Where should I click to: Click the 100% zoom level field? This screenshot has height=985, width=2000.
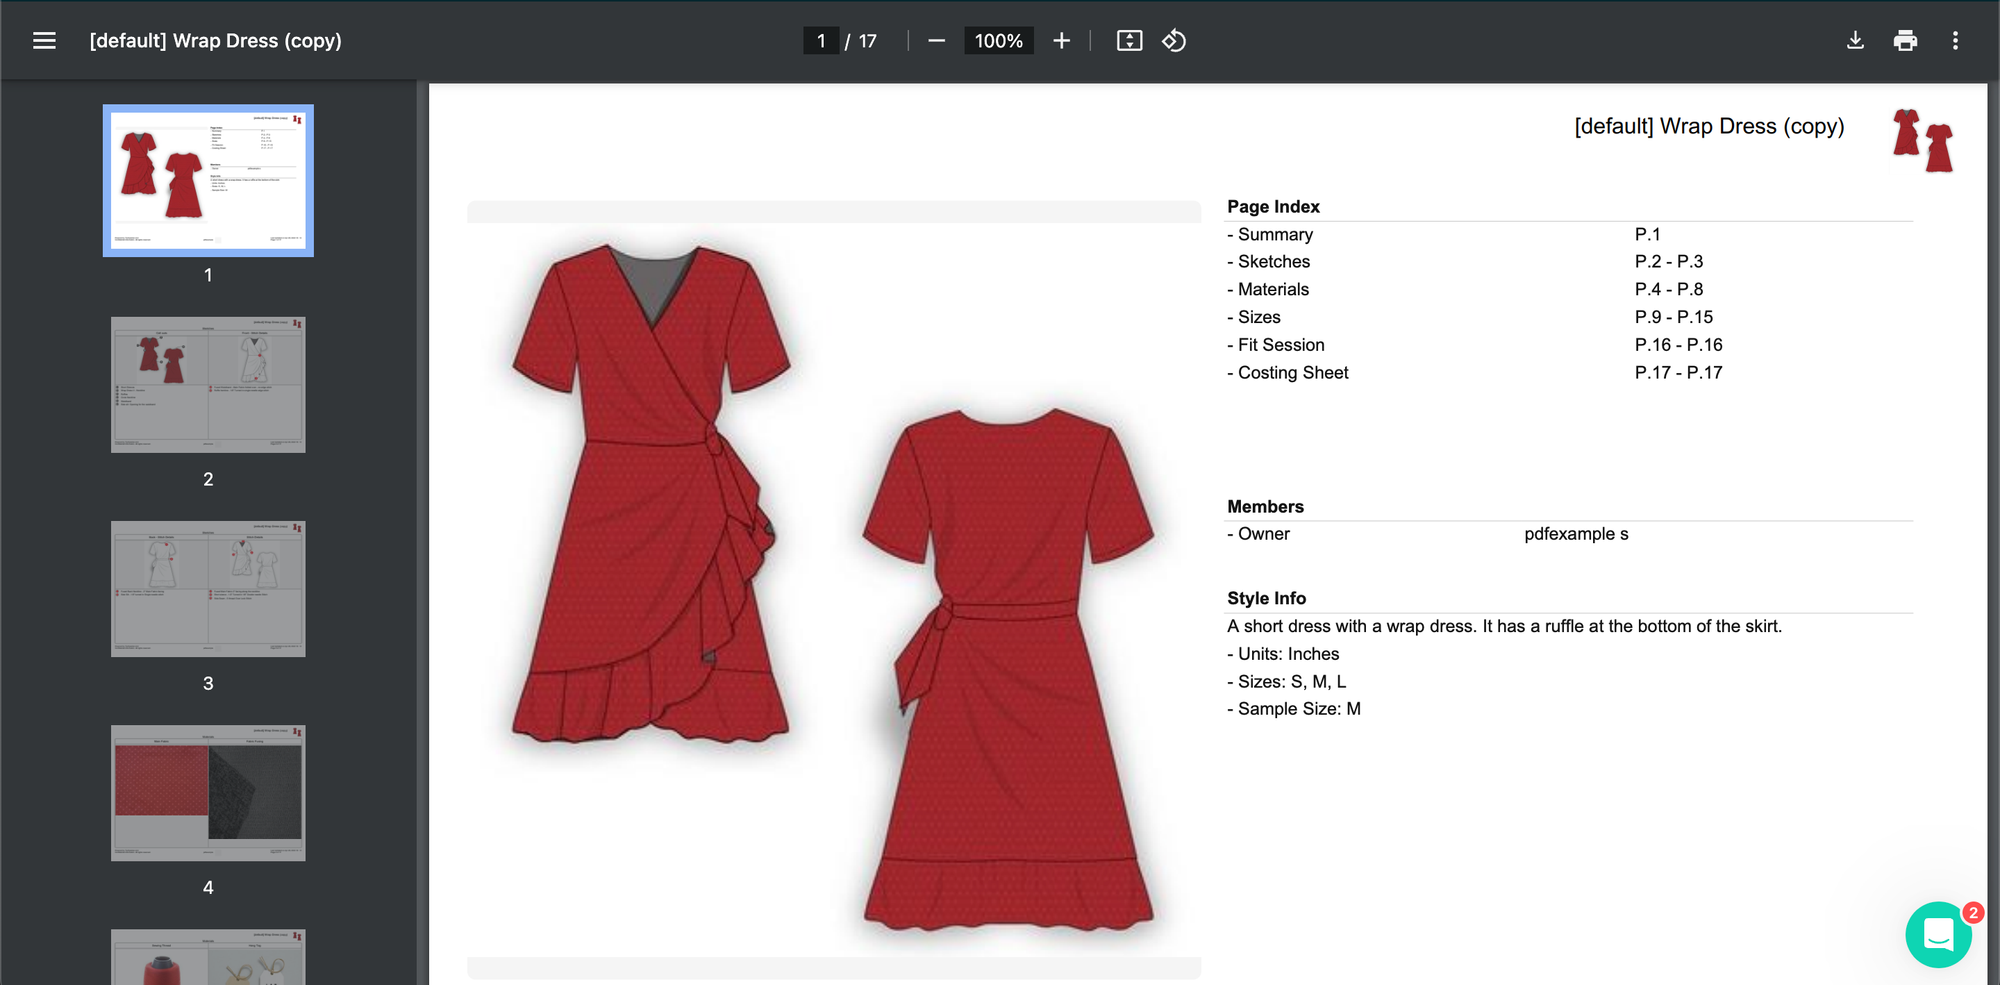(998, 41)
